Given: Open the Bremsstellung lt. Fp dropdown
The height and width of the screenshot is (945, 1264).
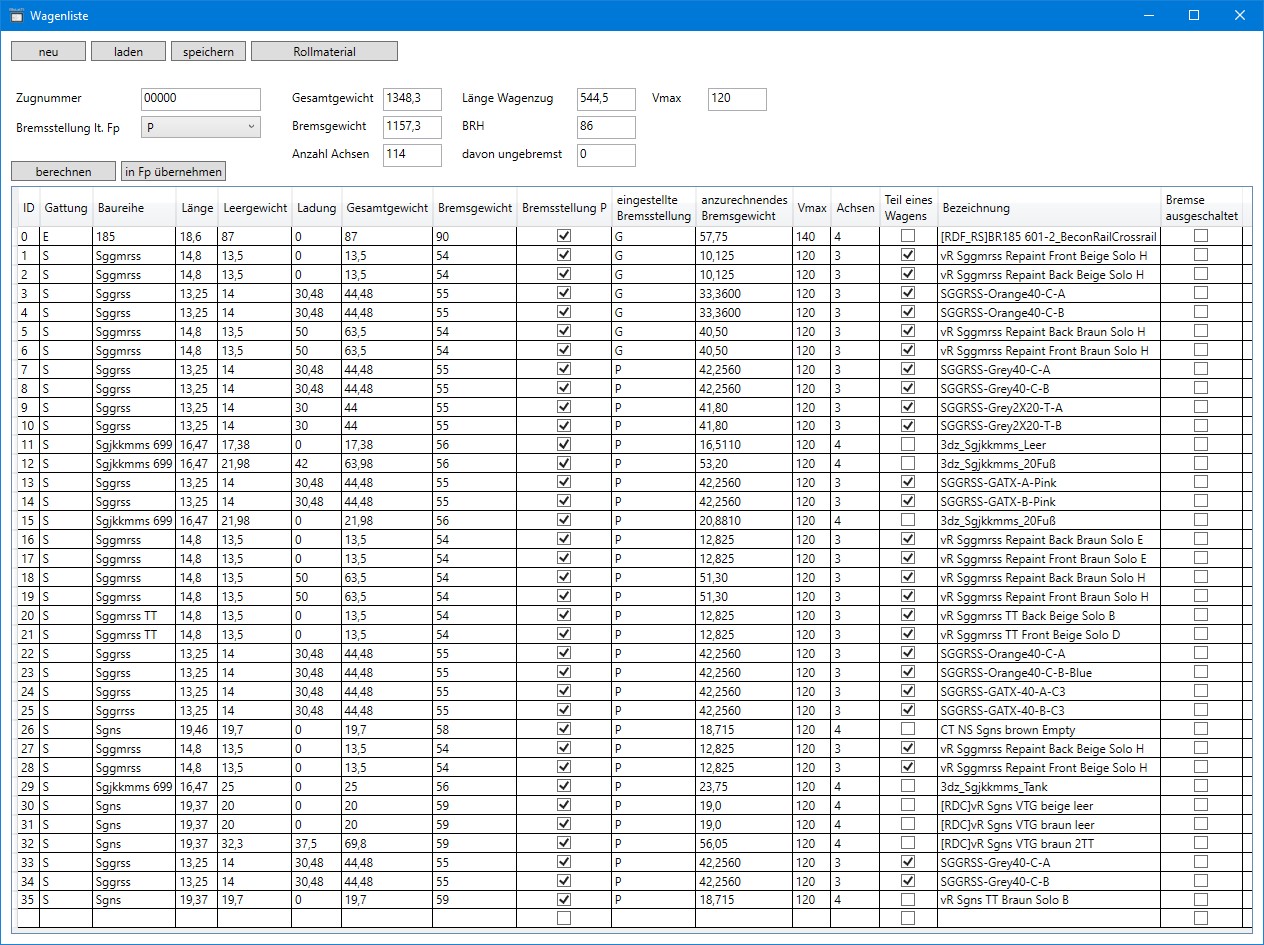Looking at the screenshot, I should (x=200, y=127).
